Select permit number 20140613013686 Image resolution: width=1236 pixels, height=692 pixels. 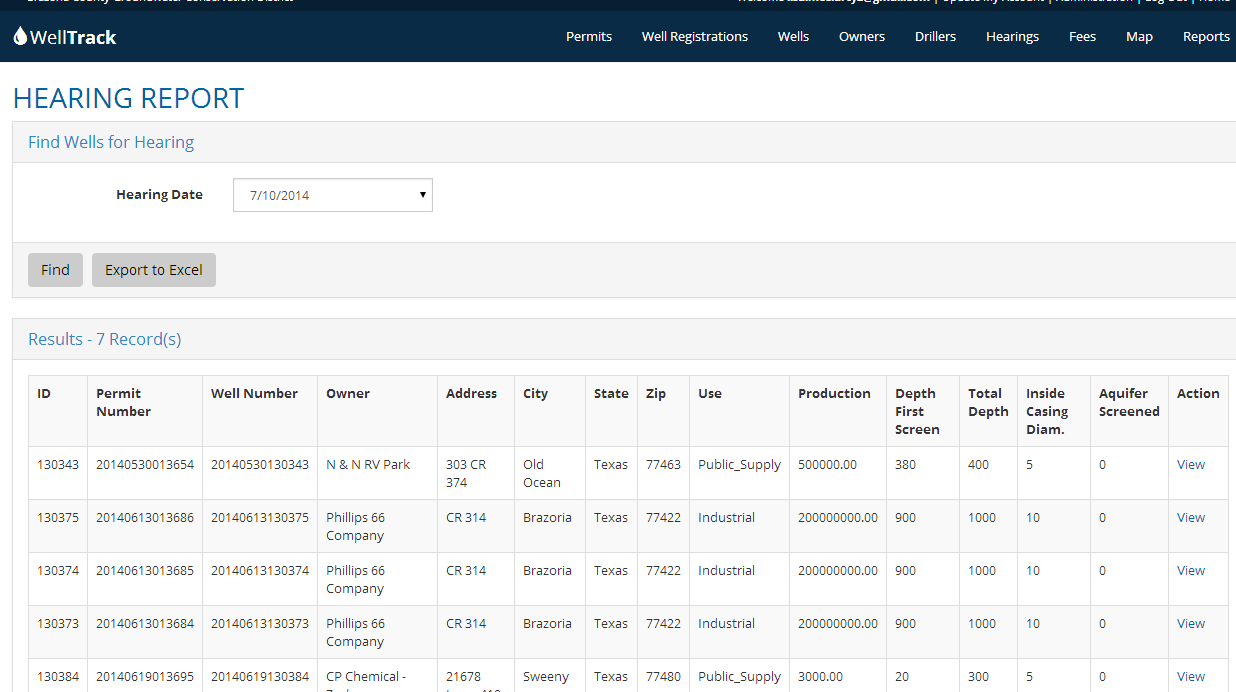tap(145, 517)
